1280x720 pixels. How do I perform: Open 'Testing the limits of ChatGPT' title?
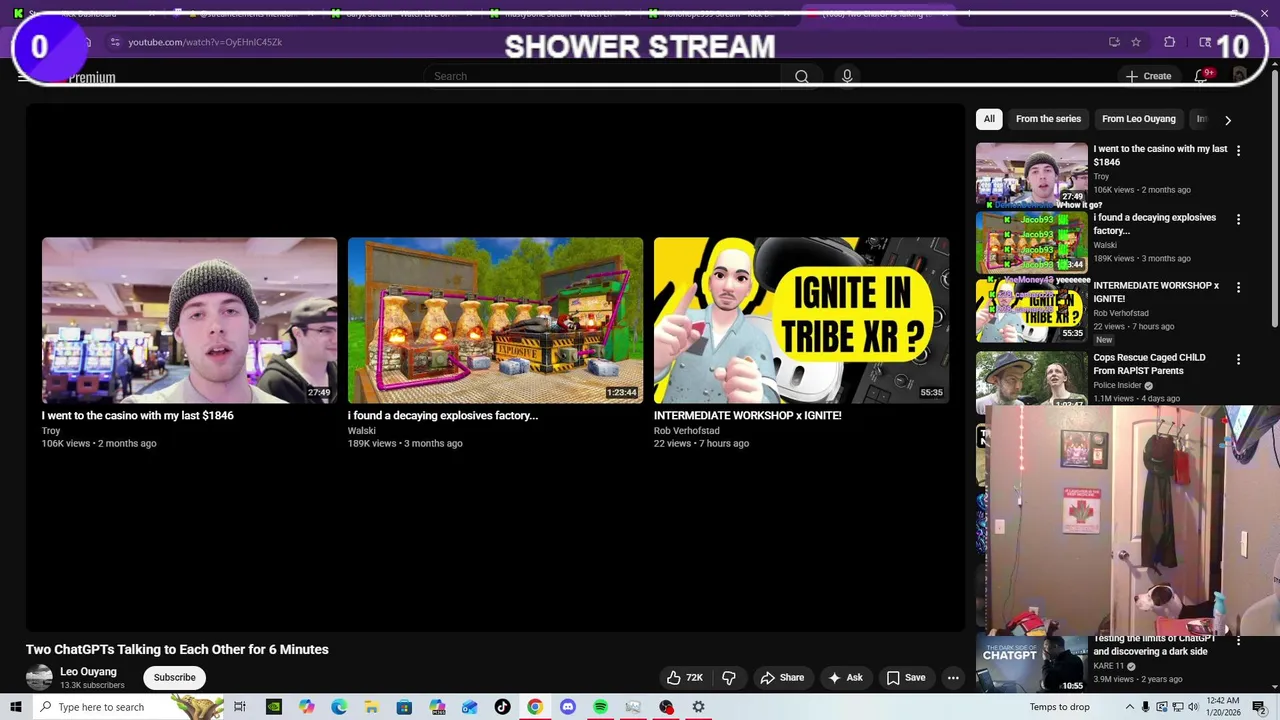pyautogui.click(x=1154, y=645)
